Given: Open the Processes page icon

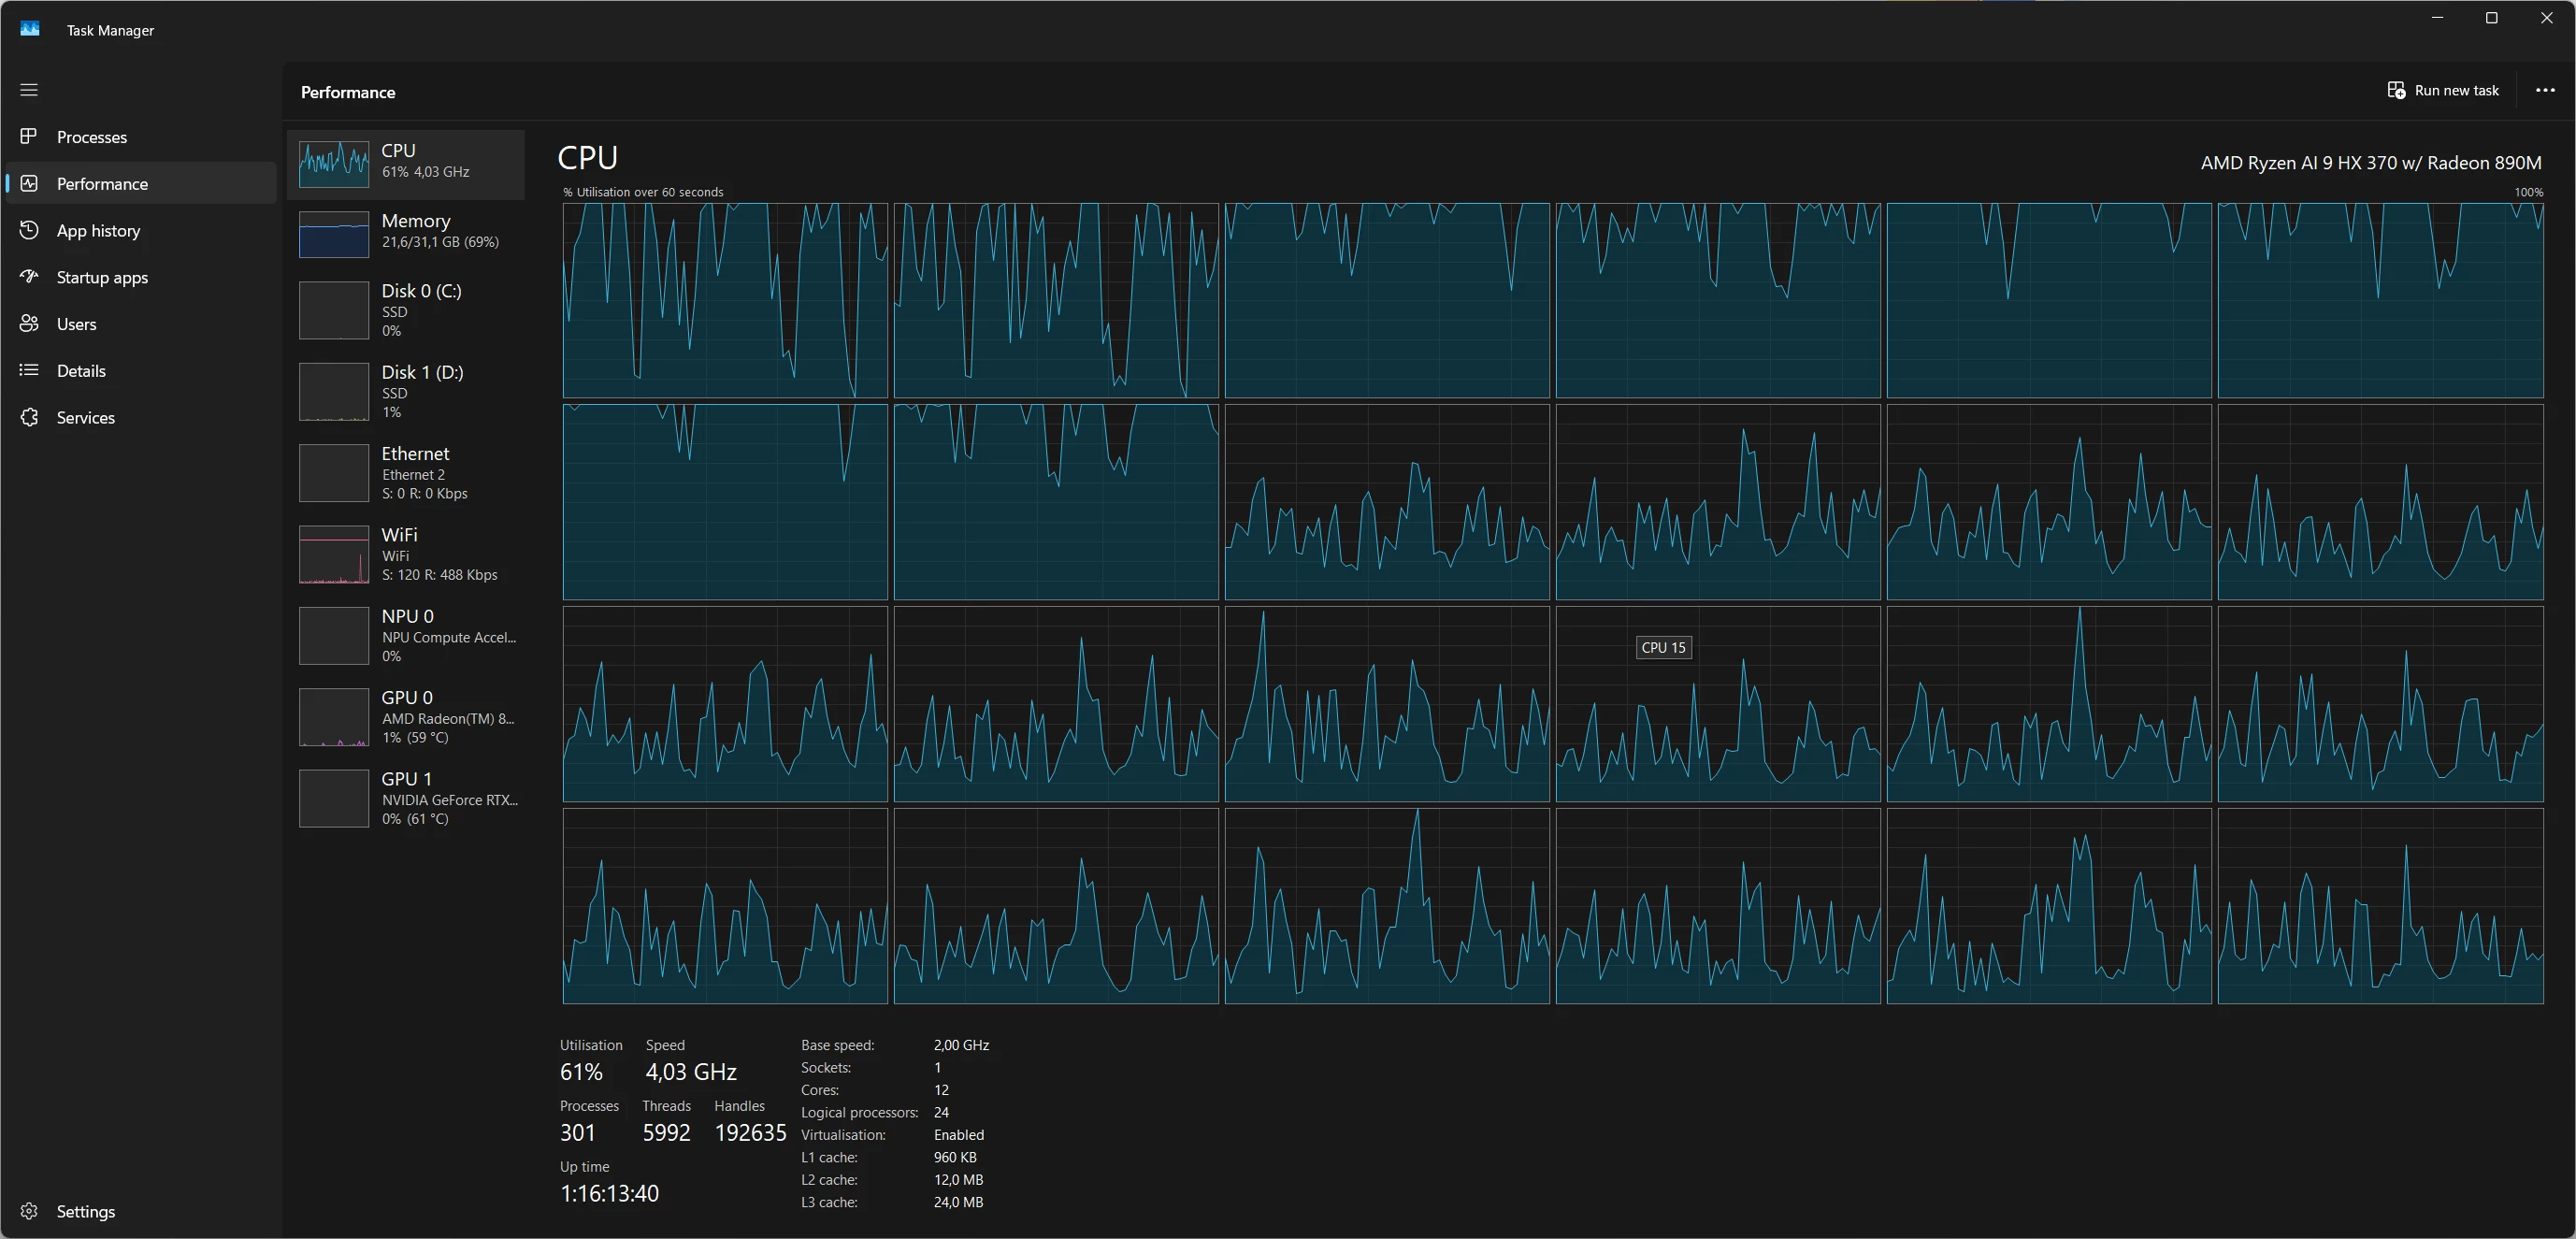Looking at the screenshot, I should (x=29, y=136).
